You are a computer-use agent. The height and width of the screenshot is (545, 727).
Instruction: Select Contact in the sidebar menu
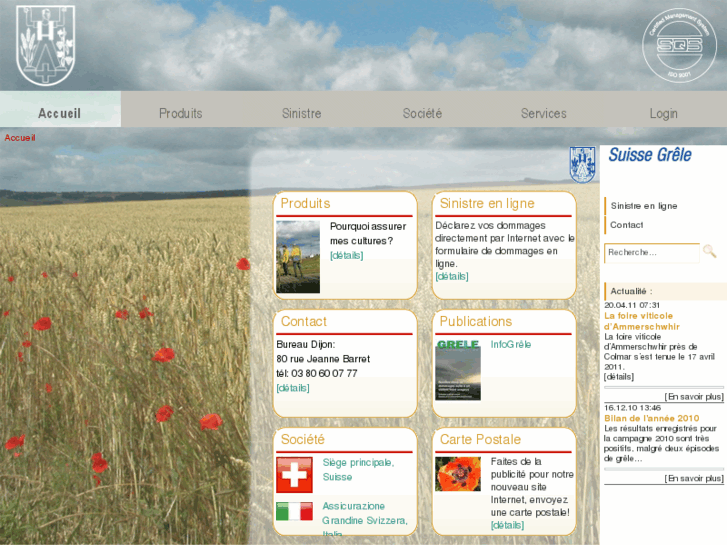(626, 225)
